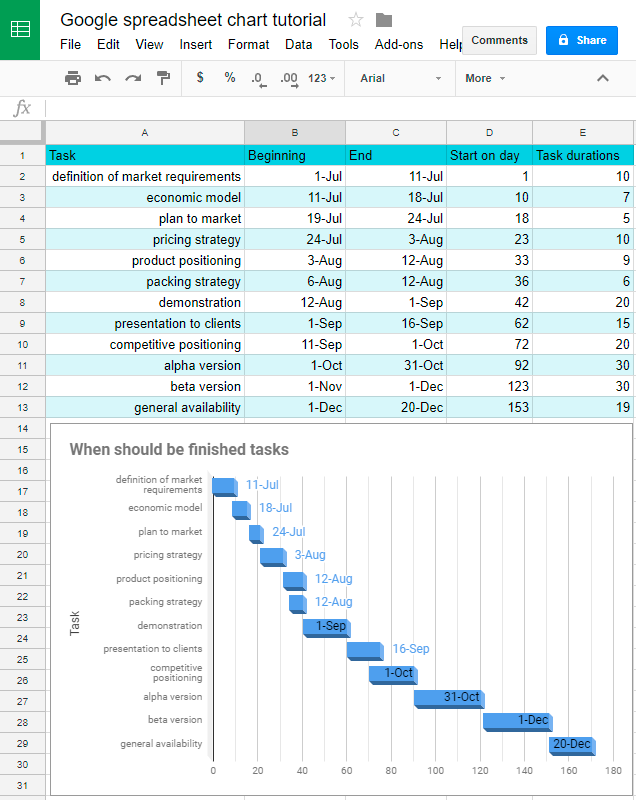Open the Google Sheets home icon
Viewport: 636px width, 800px height.
20,30
